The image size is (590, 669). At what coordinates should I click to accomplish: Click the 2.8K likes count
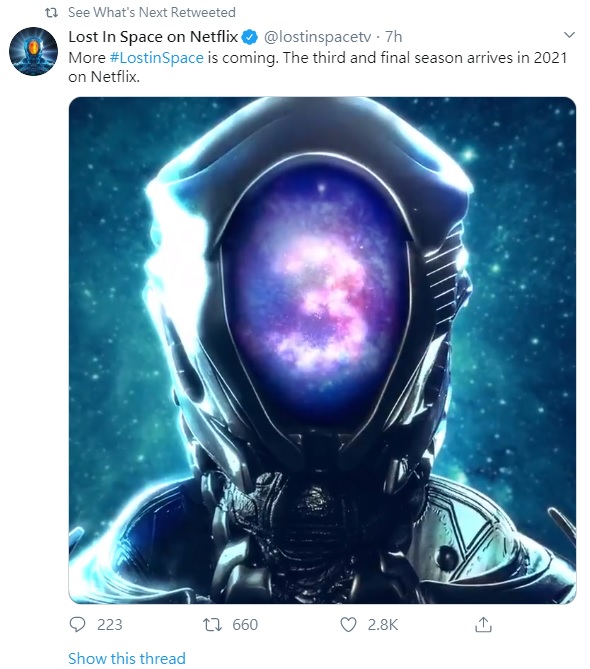(383, 625)
